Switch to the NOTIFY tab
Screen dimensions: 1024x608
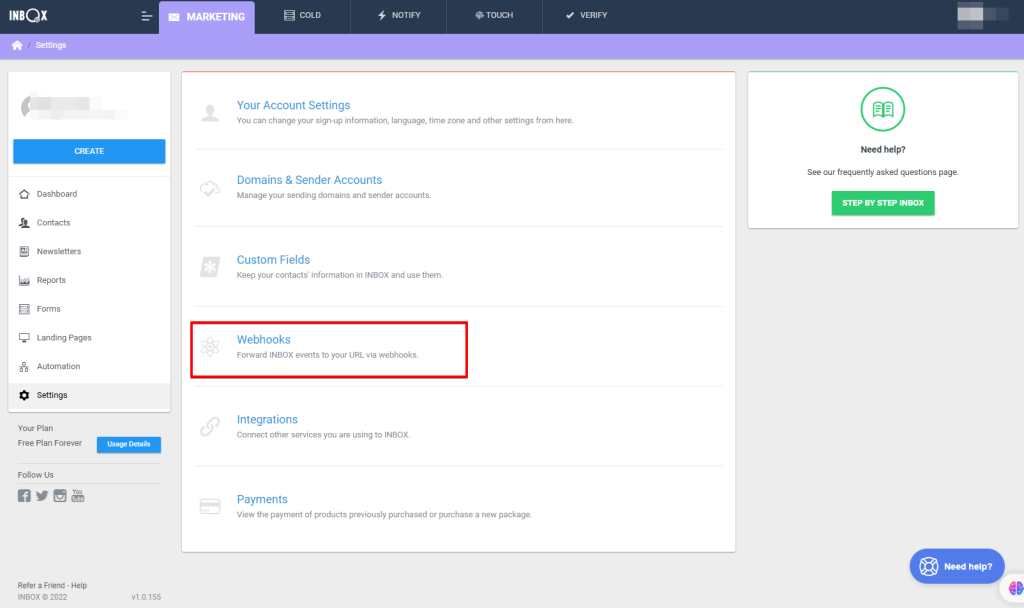tap(398, 16)
